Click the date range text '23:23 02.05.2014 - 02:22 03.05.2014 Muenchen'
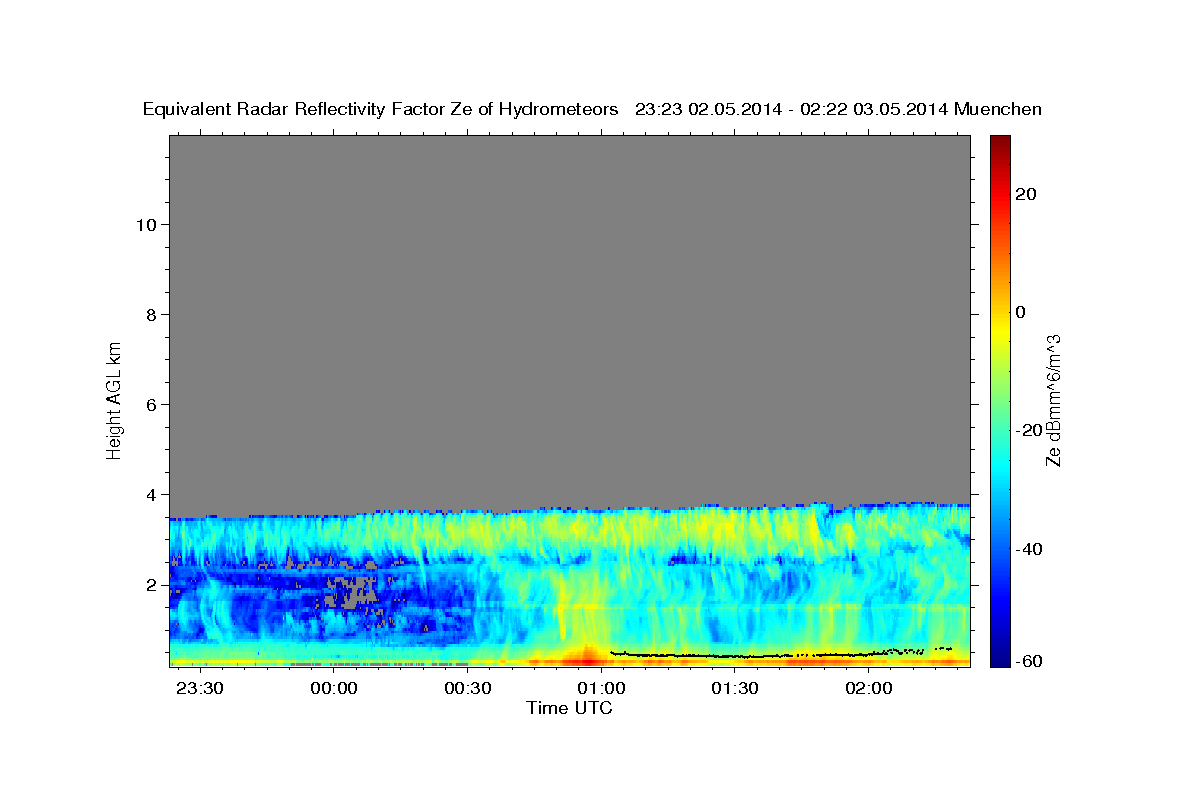The image size is (1200, 800). (x=838, y=110)
